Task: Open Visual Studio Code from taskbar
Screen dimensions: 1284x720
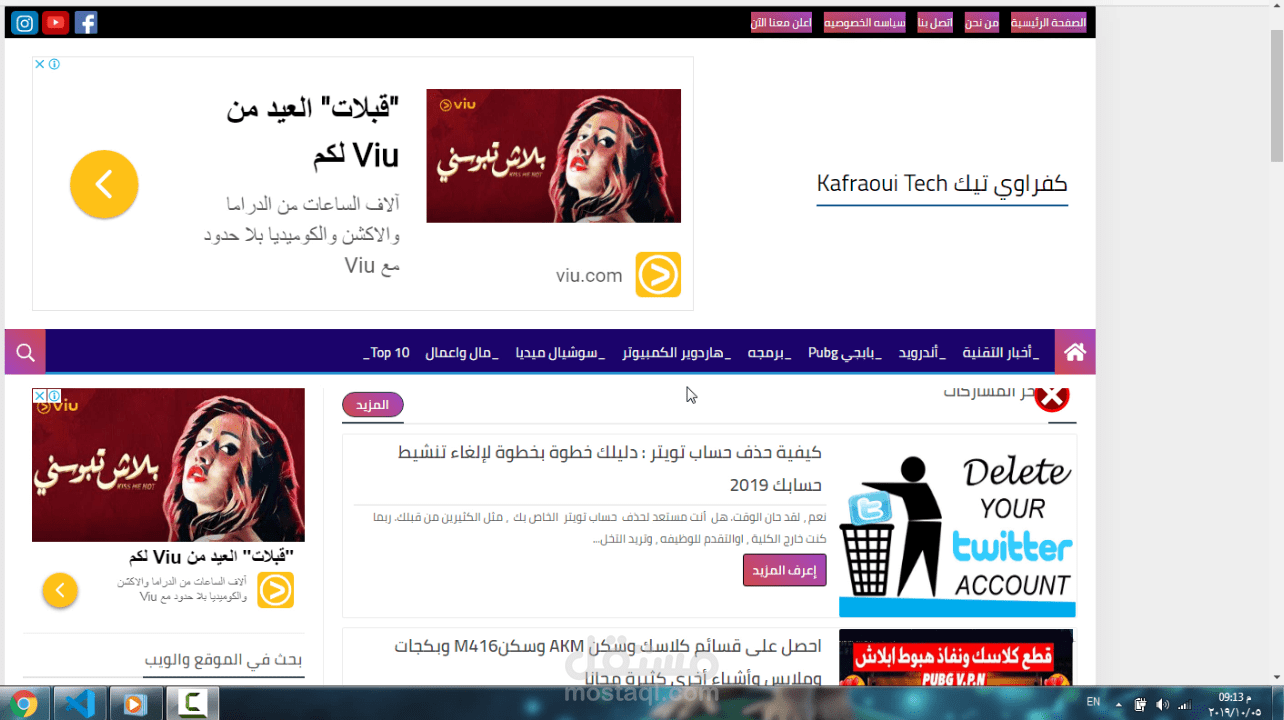Action: point(80,703)
